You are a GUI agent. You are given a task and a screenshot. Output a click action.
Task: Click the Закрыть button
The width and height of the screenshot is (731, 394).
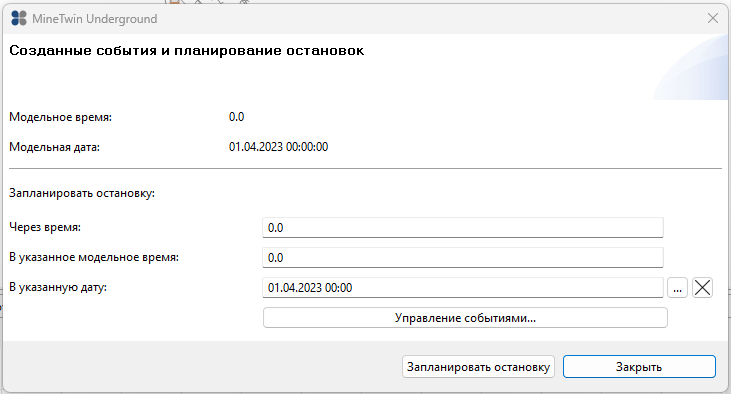639,367
